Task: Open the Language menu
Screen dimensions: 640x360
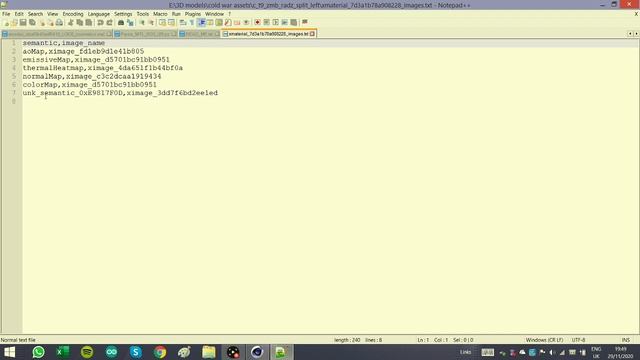Action: pos(99,14)
